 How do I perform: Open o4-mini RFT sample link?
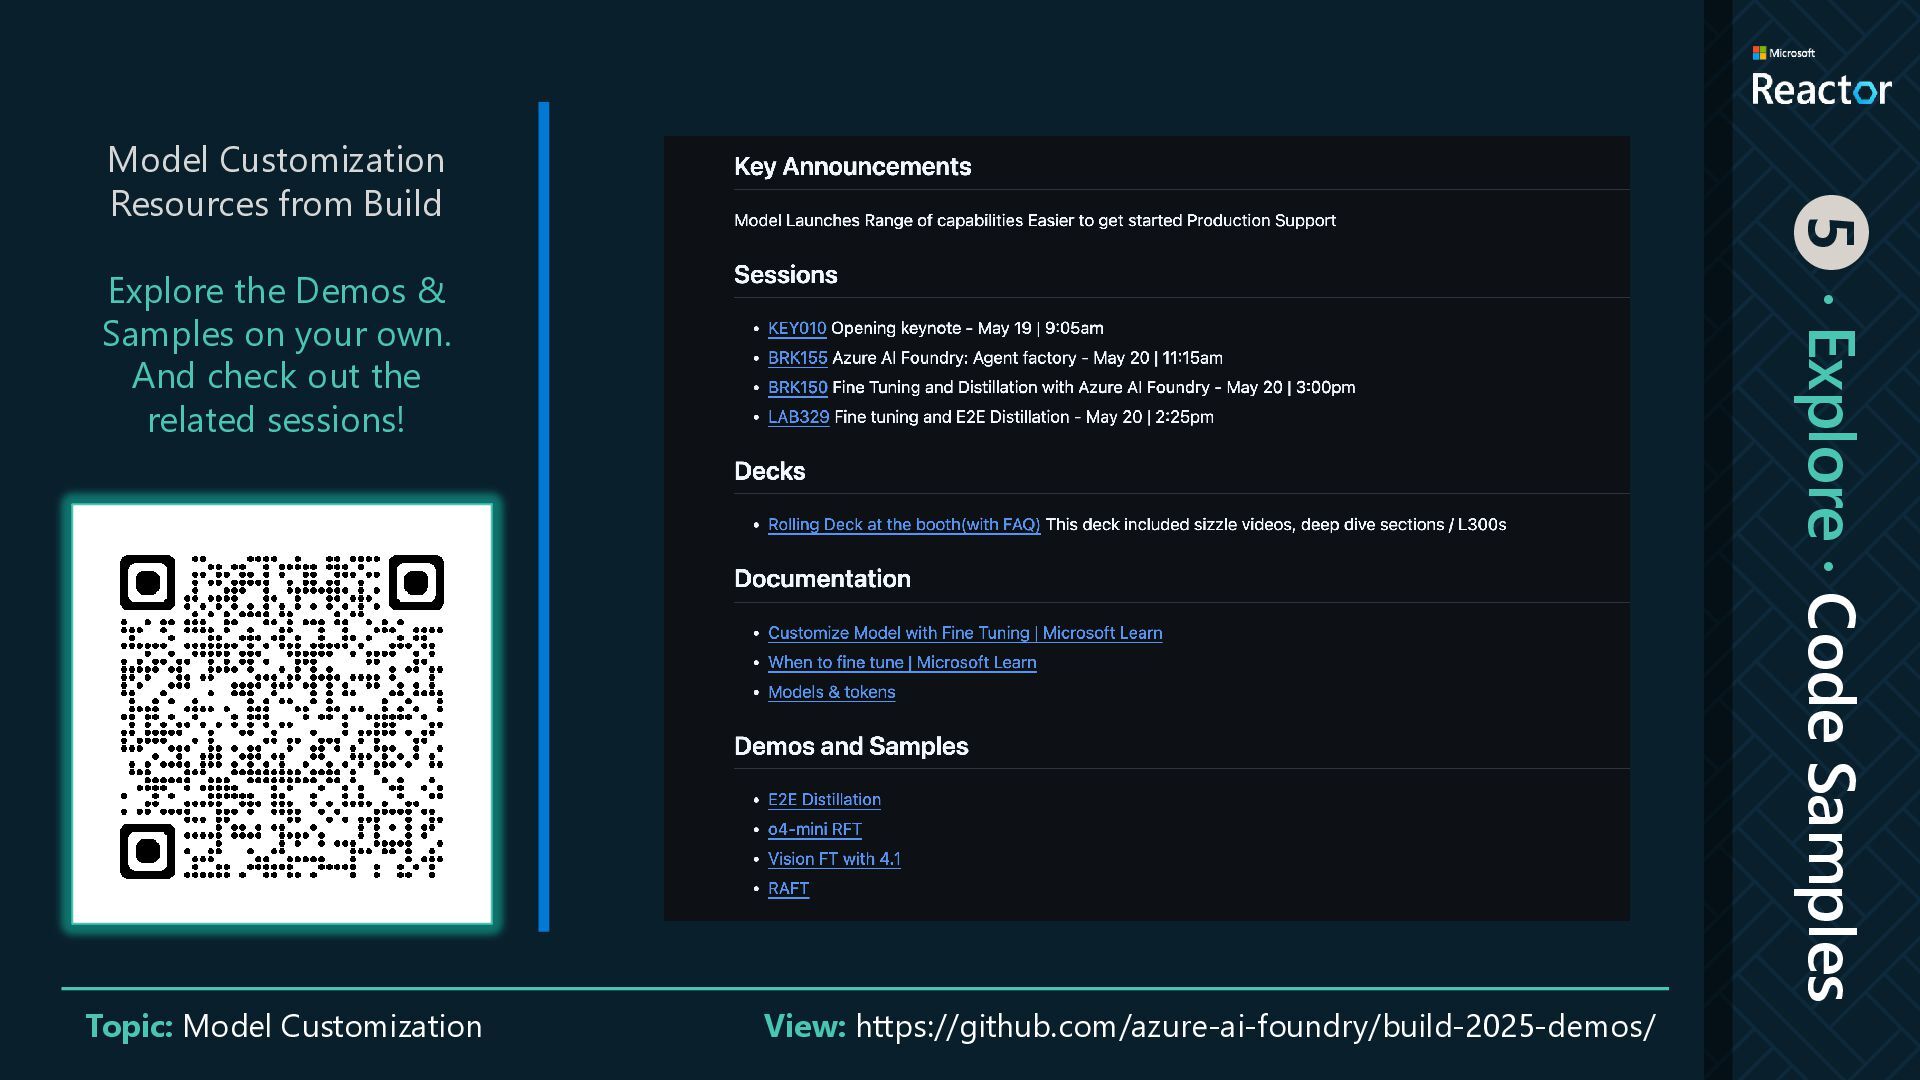[x=814, y=829]
